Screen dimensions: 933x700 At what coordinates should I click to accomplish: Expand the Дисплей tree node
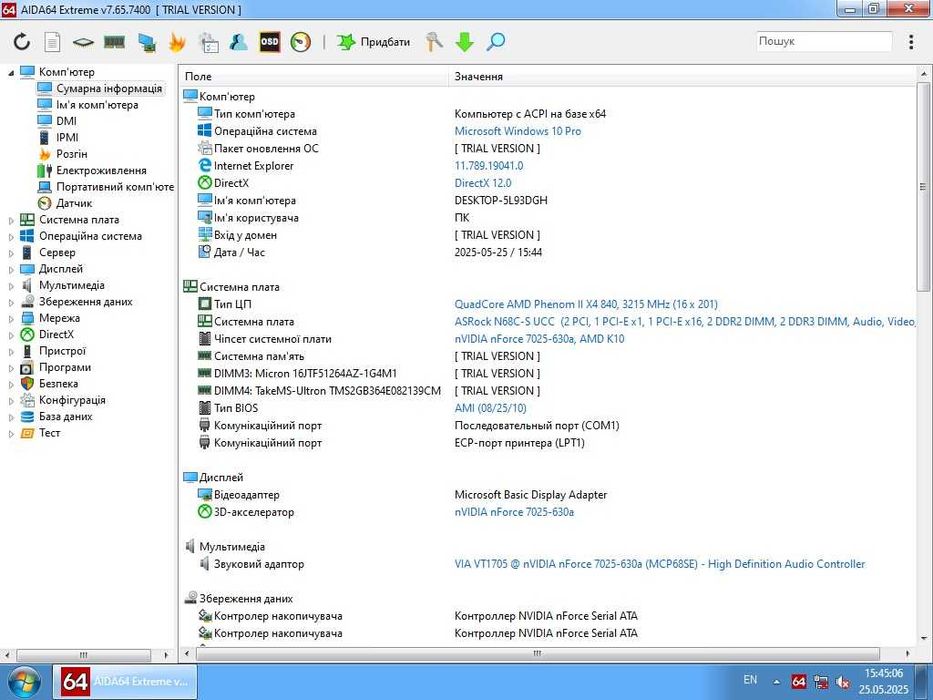pyautogui.click(x=11, y=269)
